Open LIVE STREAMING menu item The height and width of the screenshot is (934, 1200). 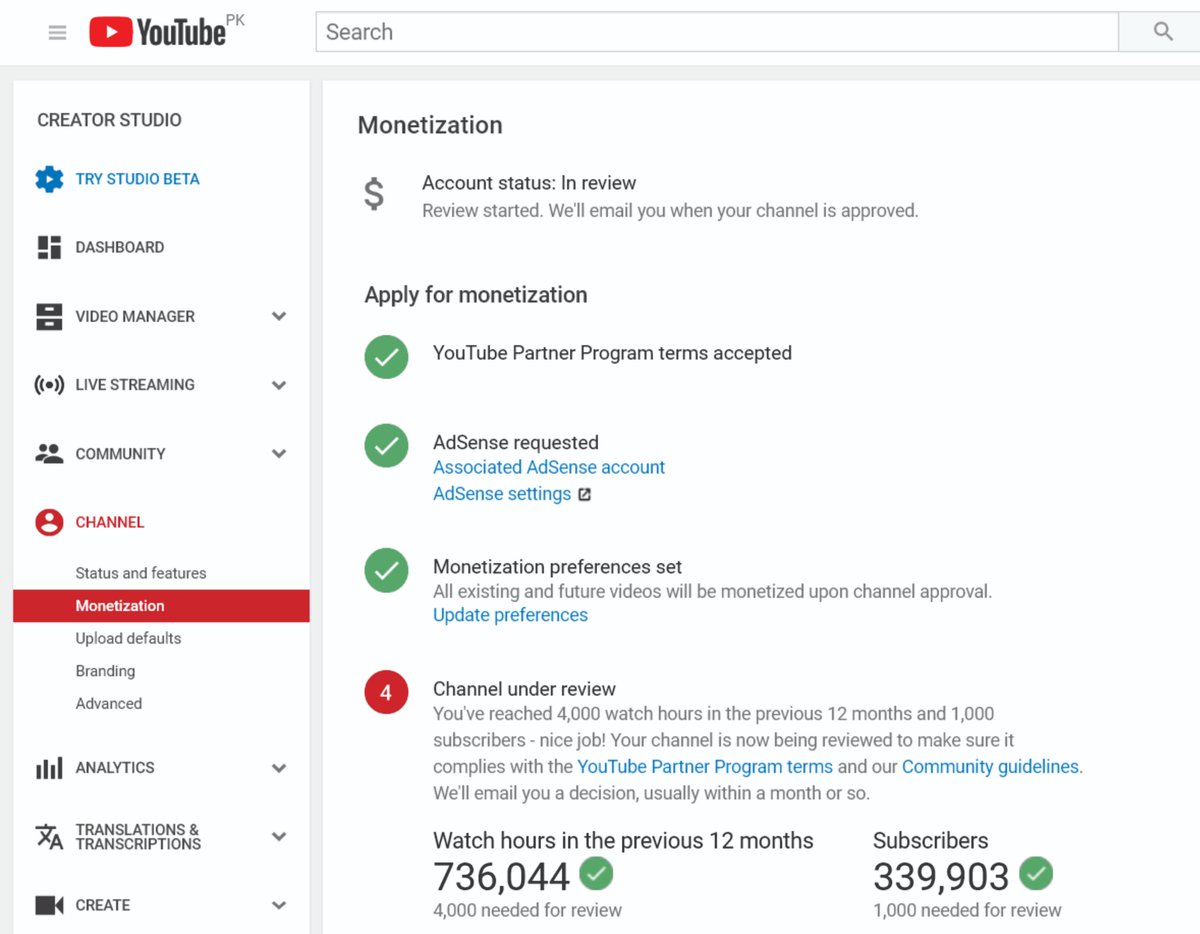(x=135, y=385)
